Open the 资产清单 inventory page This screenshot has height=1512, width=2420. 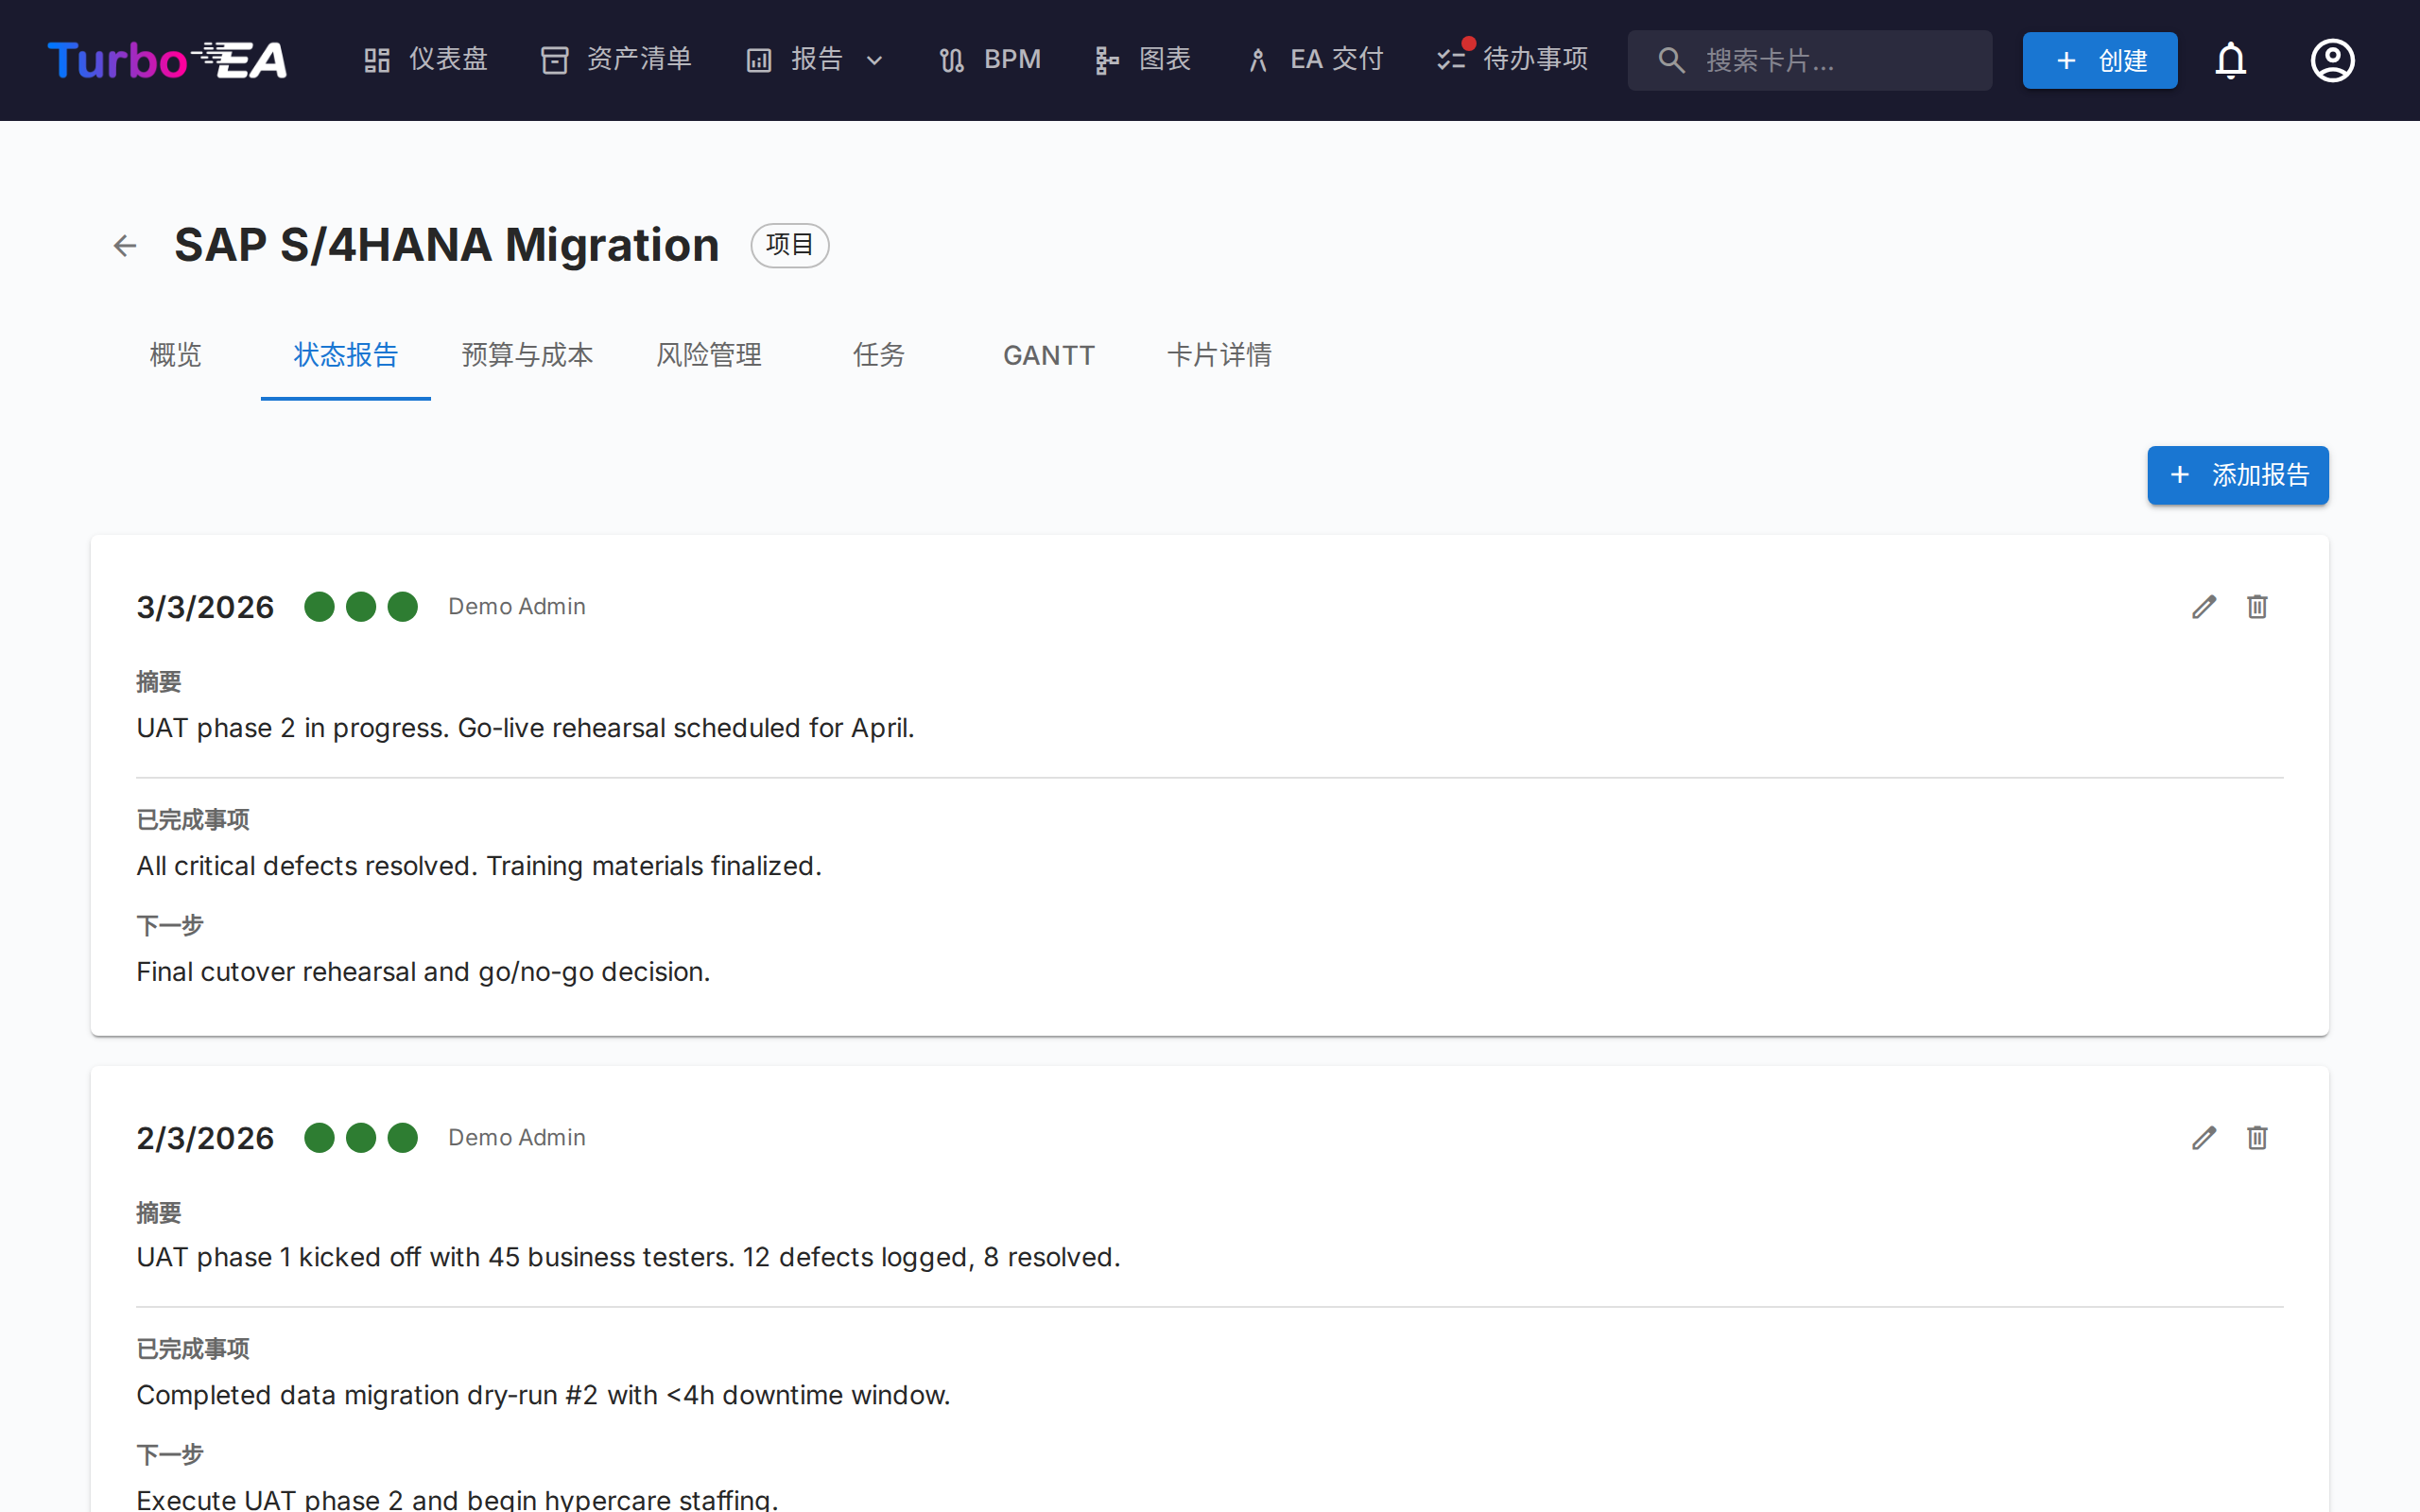click(616, 60)
